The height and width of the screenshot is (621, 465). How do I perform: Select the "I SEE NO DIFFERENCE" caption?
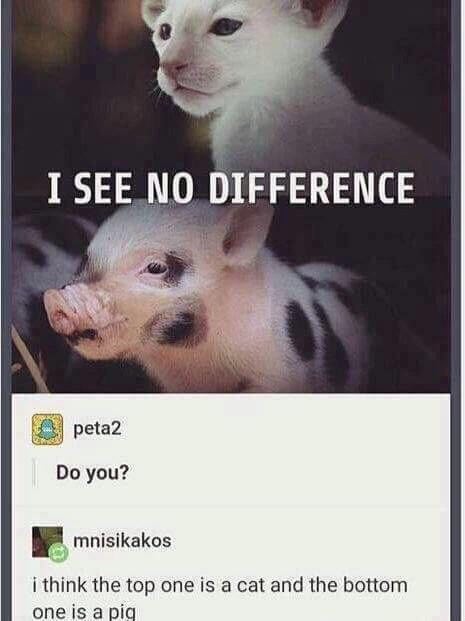point(231,188)
